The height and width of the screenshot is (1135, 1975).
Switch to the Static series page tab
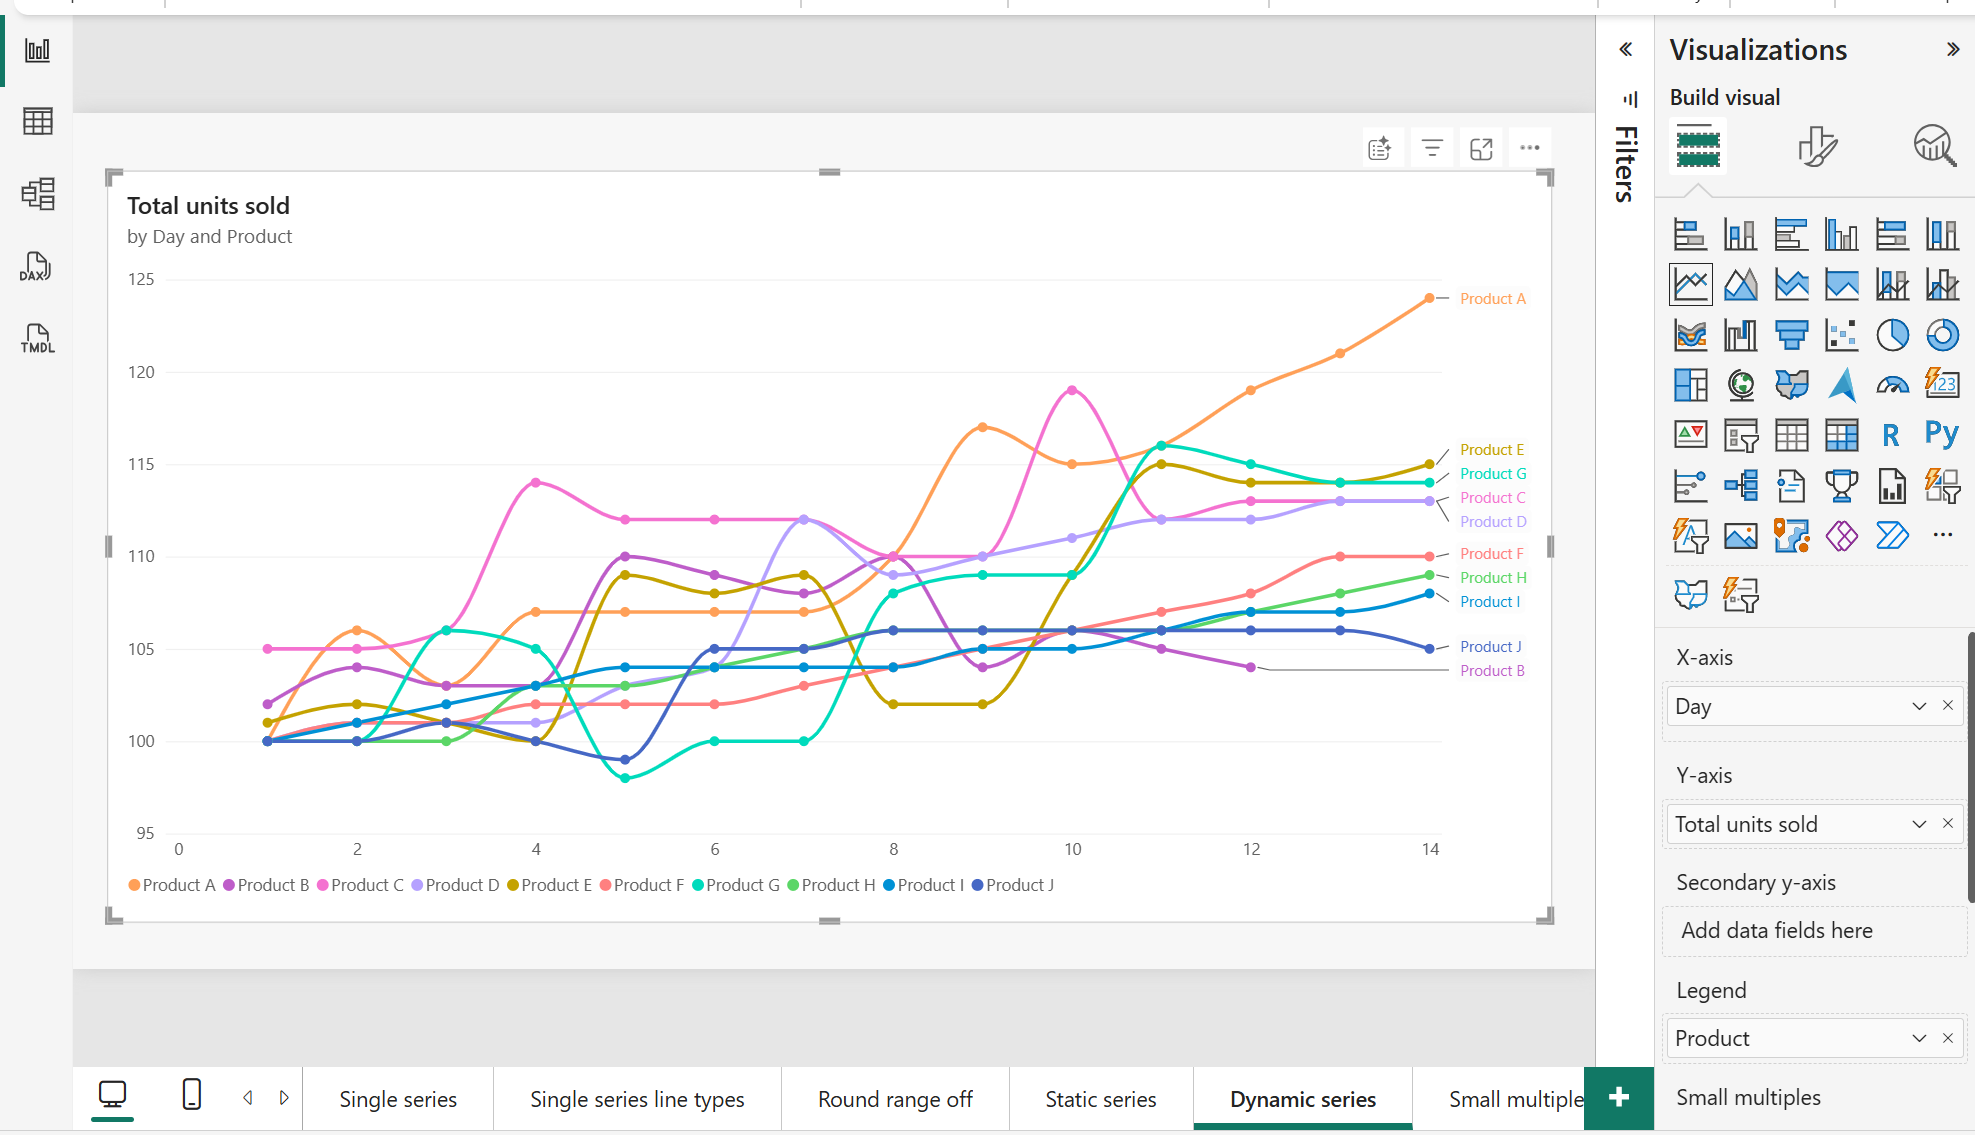pos(1100,1098)
